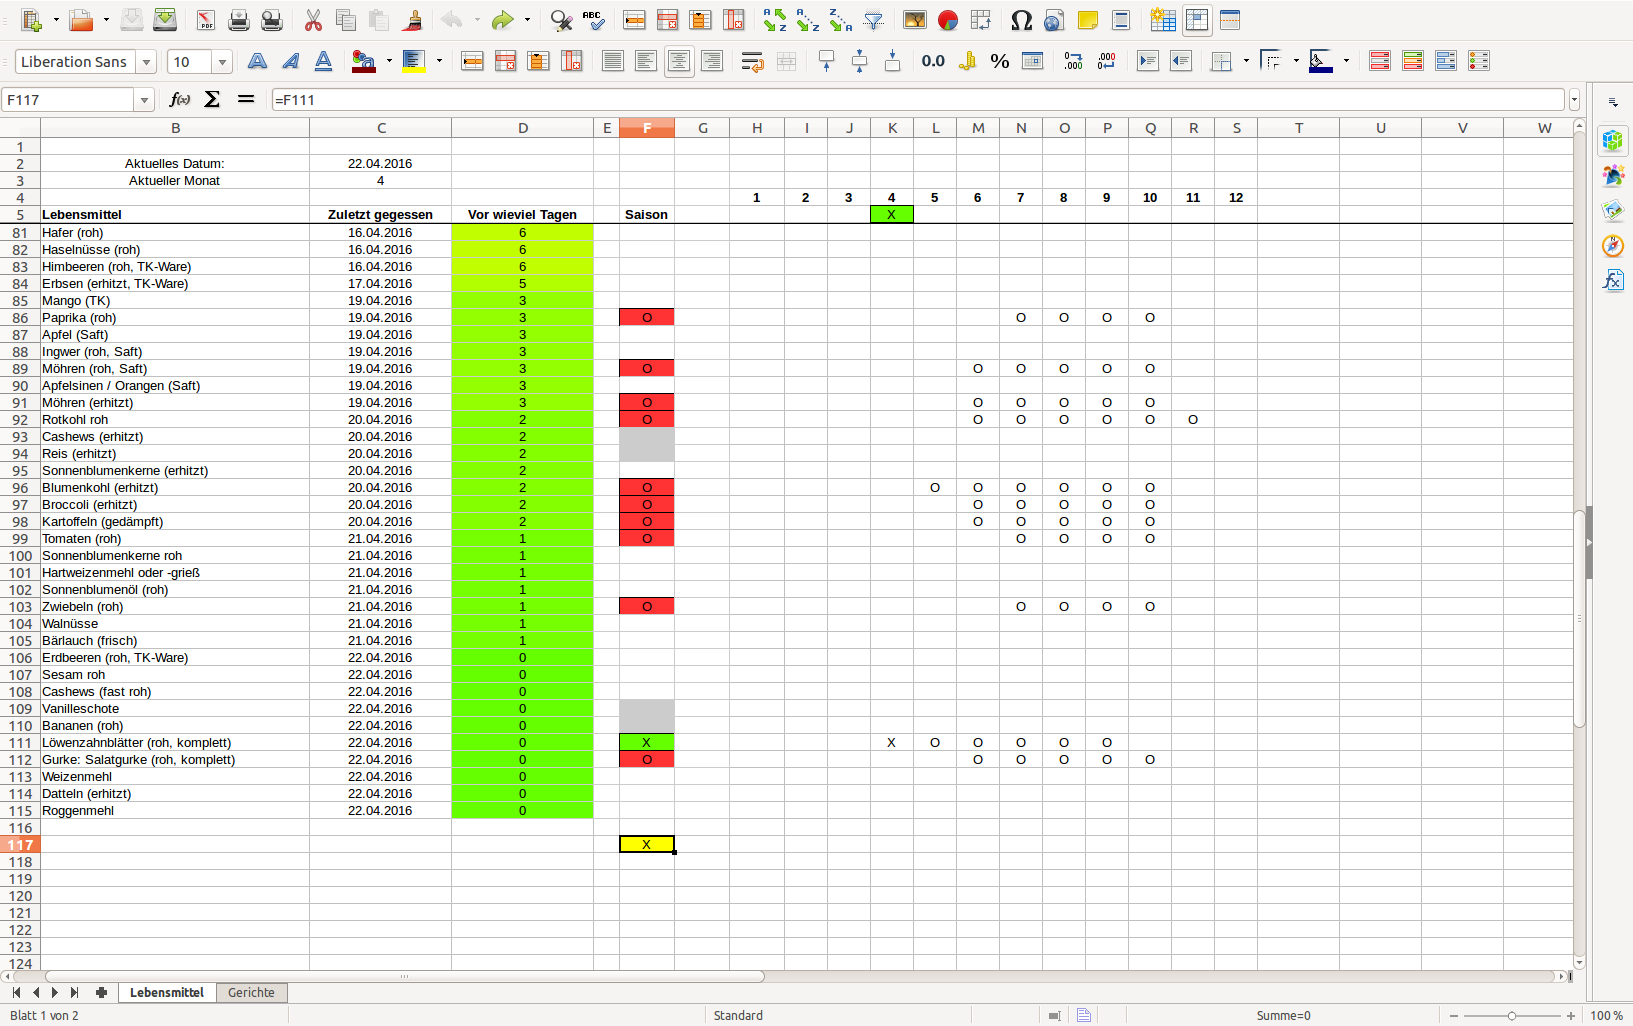Cut selection with scissors icon

(x=313, y=20)
